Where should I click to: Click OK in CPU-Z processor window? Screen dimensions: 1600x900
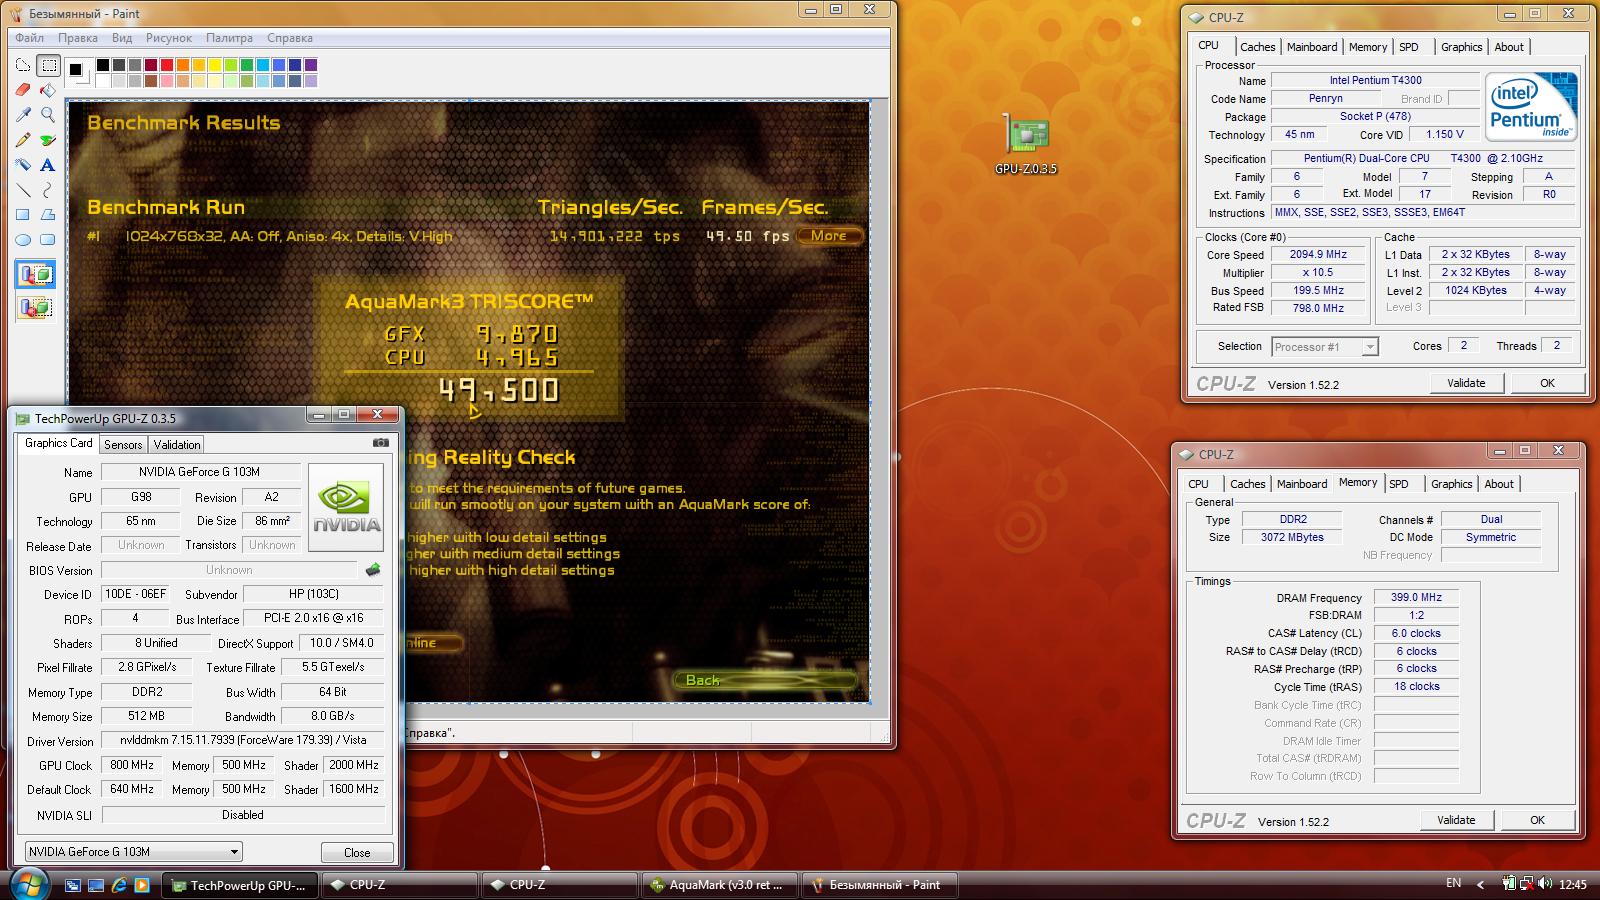1547,383
